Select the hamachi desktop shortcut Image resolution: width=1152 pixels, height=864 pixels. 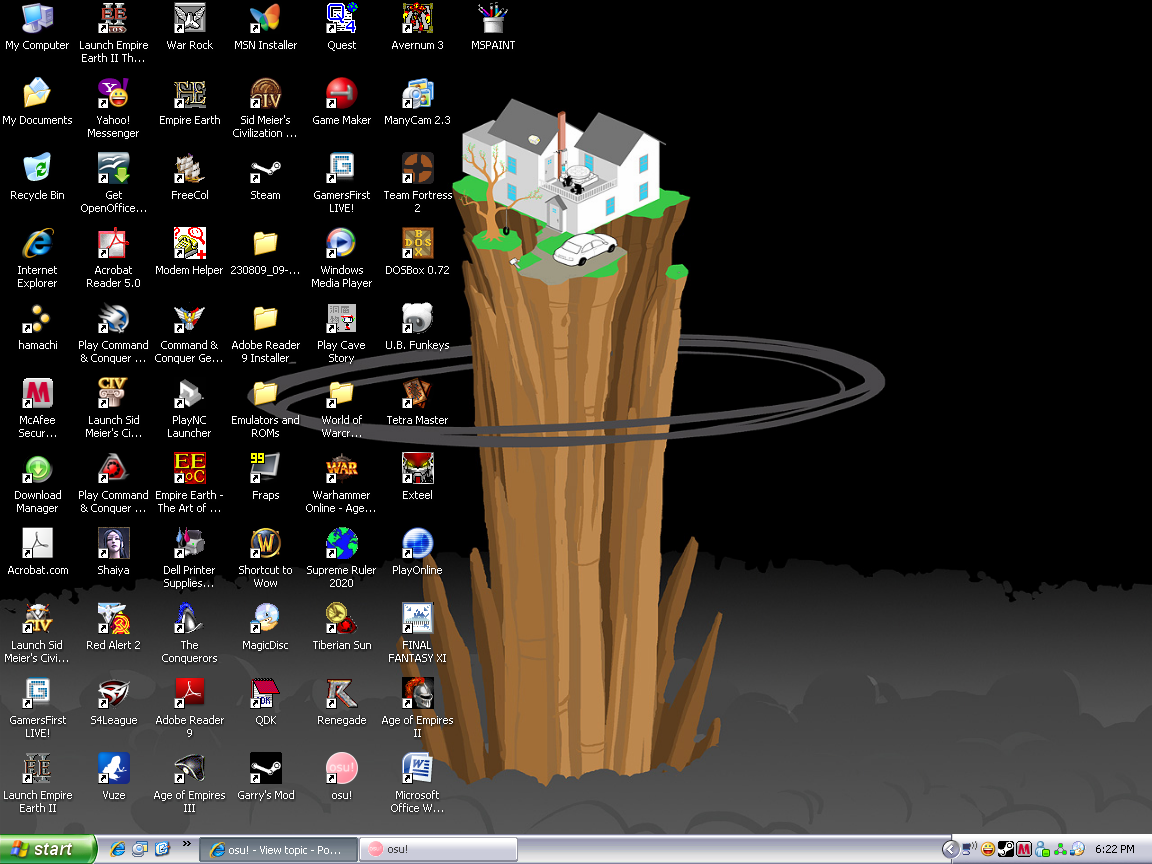(37, 327)
